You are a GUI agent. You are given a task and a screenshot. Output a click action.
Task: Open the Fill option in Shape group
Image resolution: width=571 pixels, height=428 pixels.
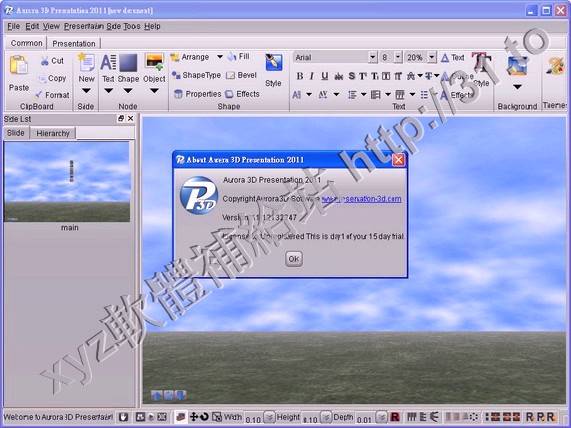coord(239,56)
